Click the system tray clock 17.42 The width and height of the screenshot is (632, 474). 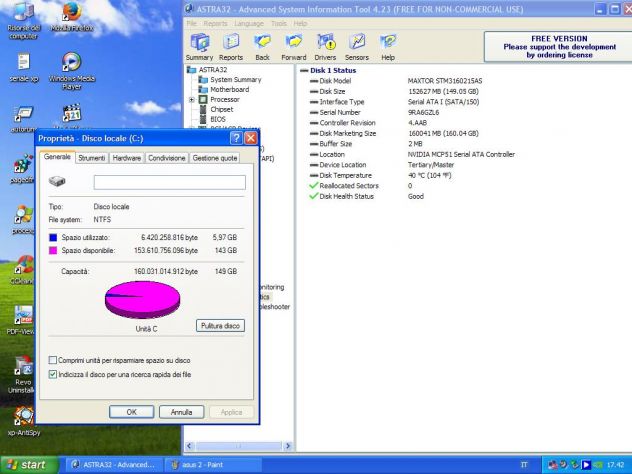(615, 465)
